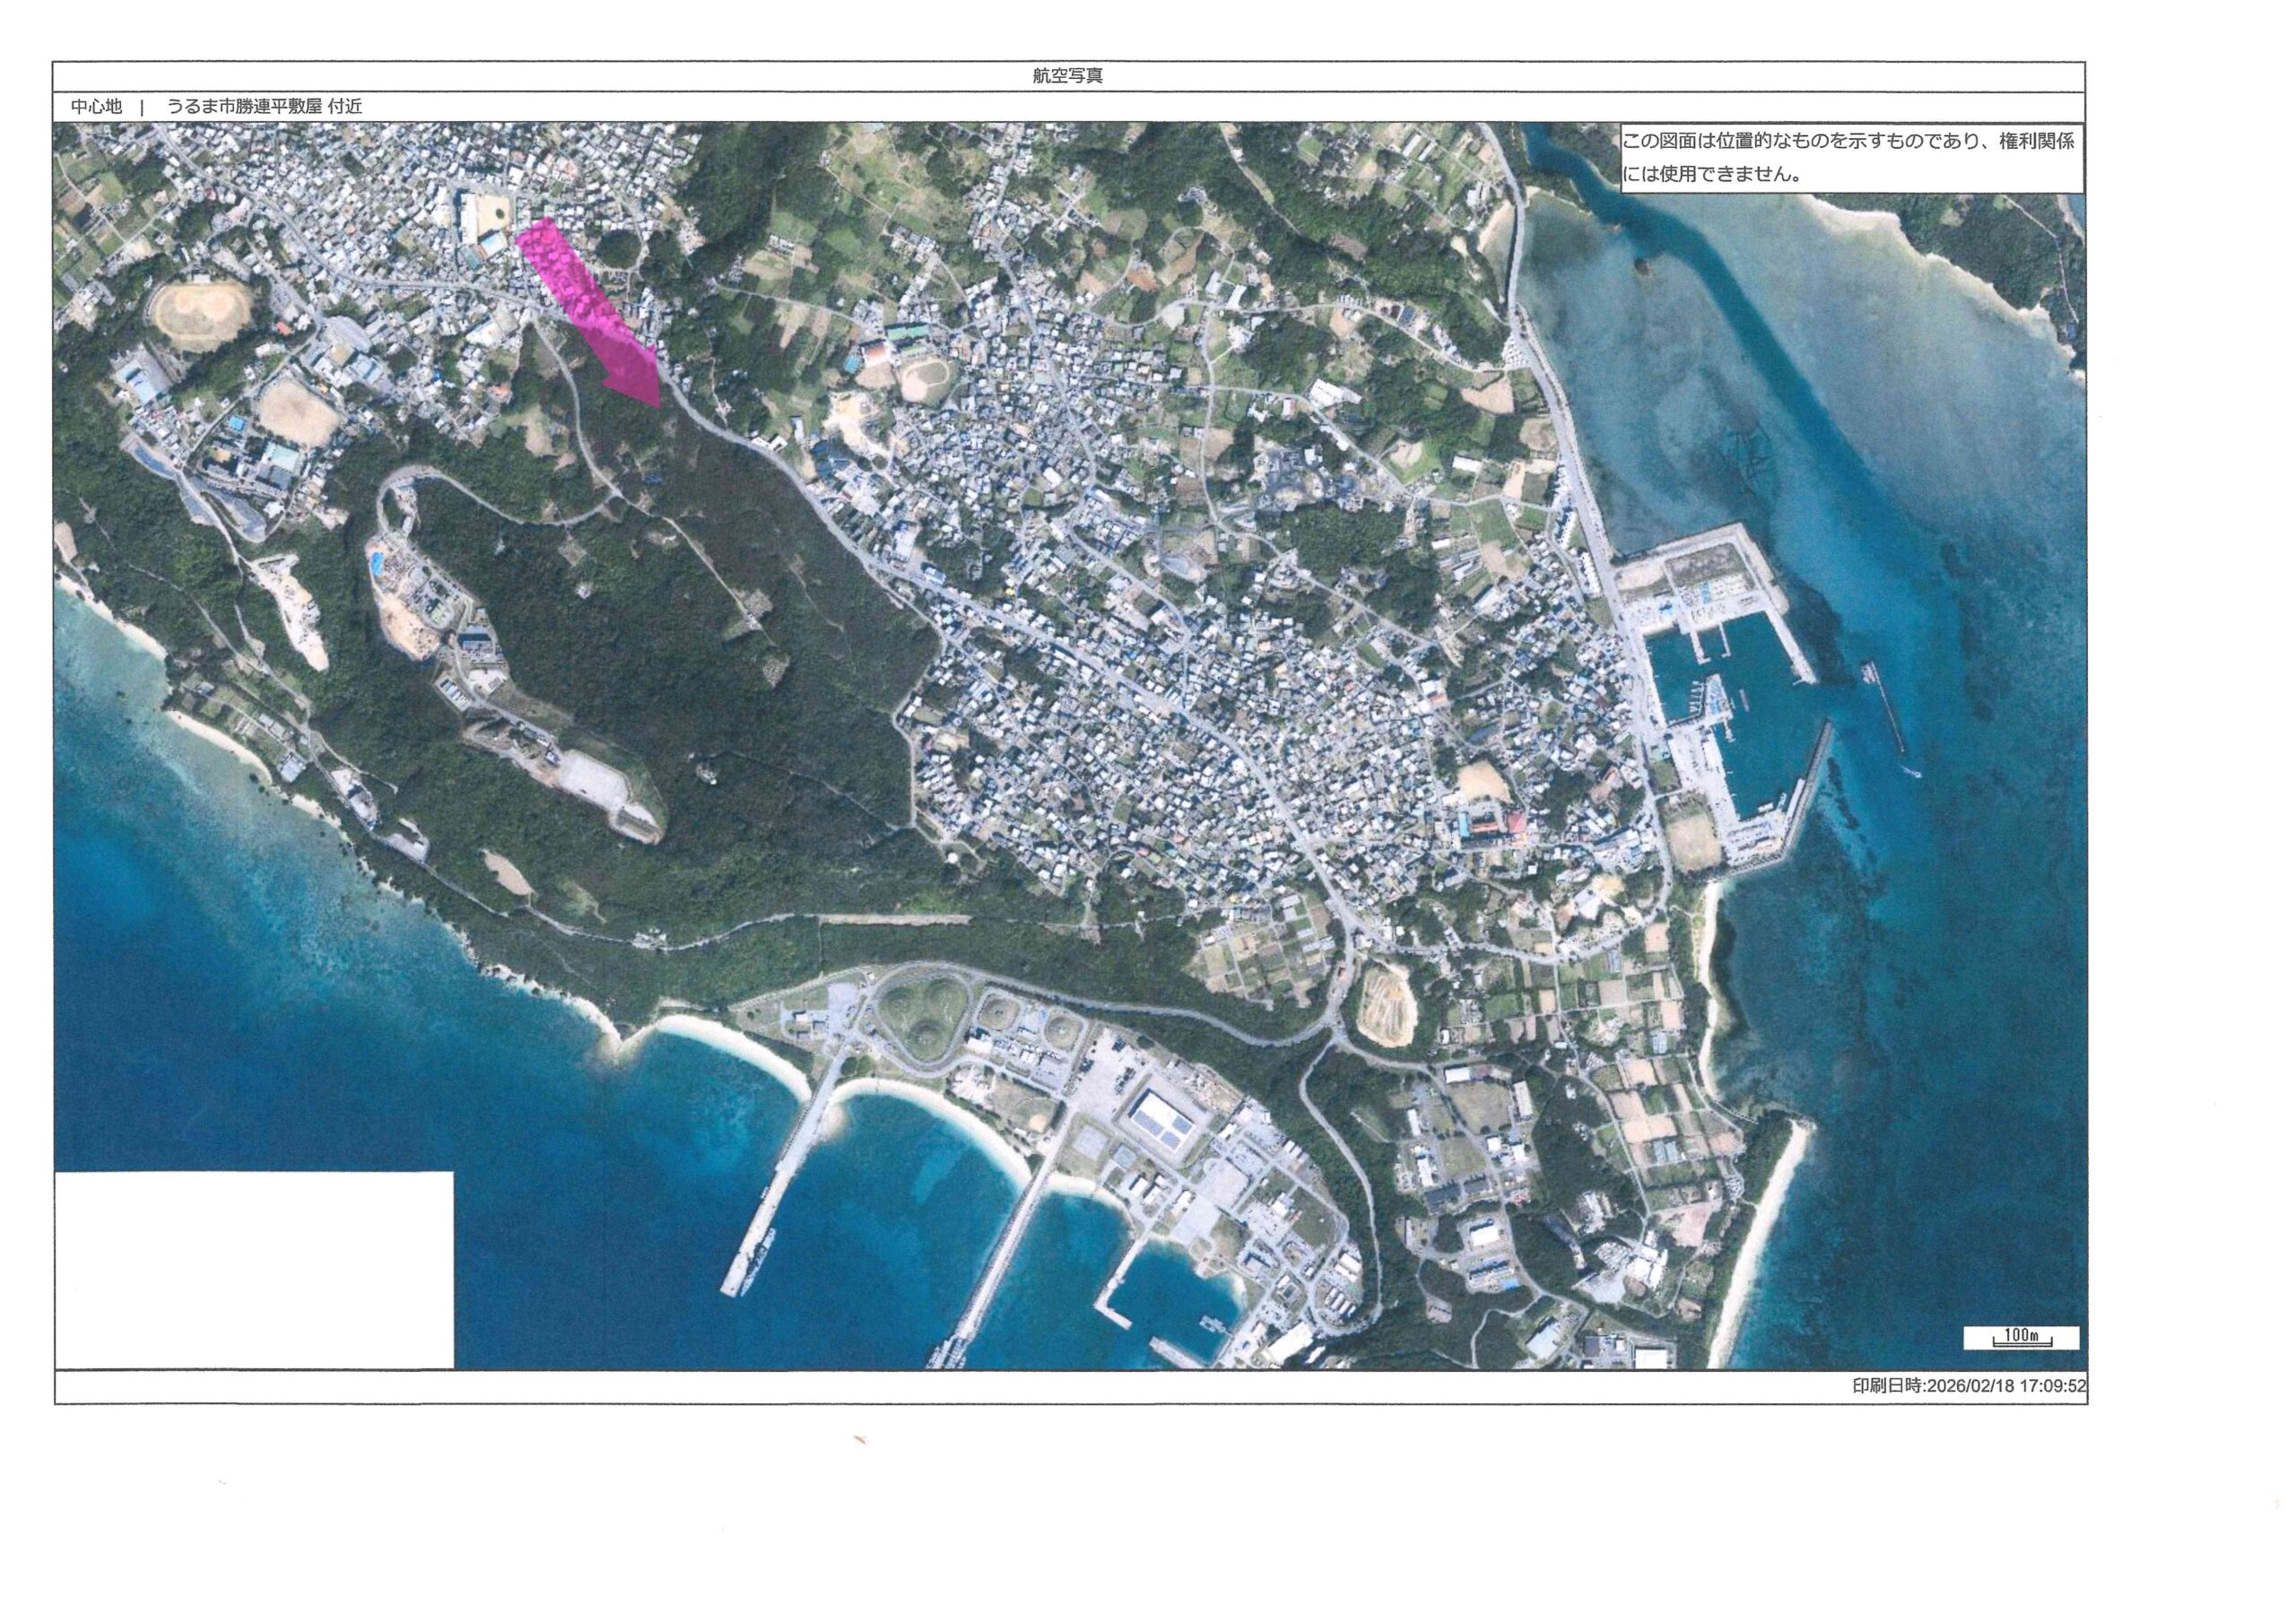The height and width of the screenshot is (1623, 2296).
Task: Click the 航空写真 title header
Action: (1068, 76)
